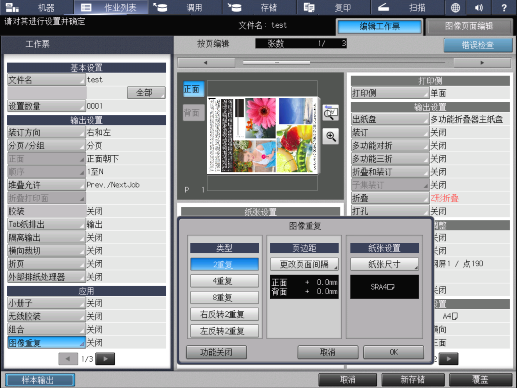Image resolution: width=517 pixels, height=388 pixels.
Task: Click the 全部 all button
Action: click(146, 92)
